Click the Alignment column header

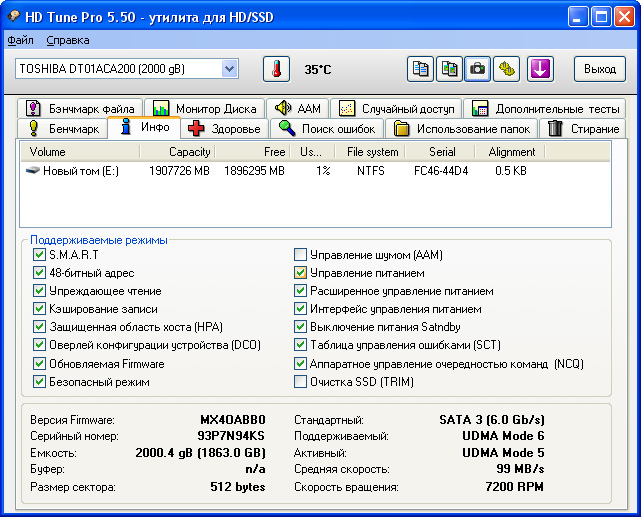click(x=510, y=152)
